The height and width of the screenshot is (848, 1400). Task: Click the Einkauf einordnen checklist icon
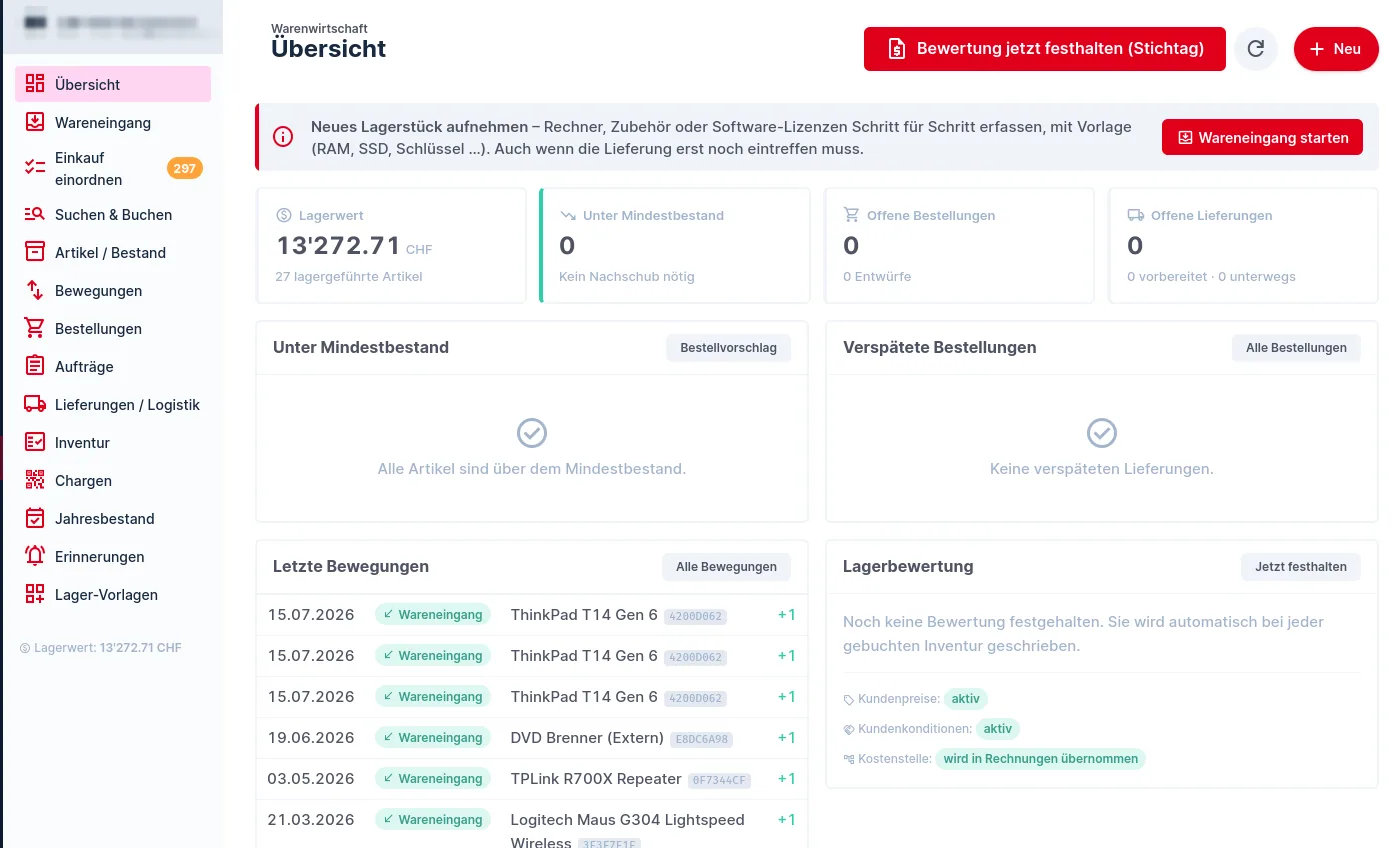pos(35,168)
